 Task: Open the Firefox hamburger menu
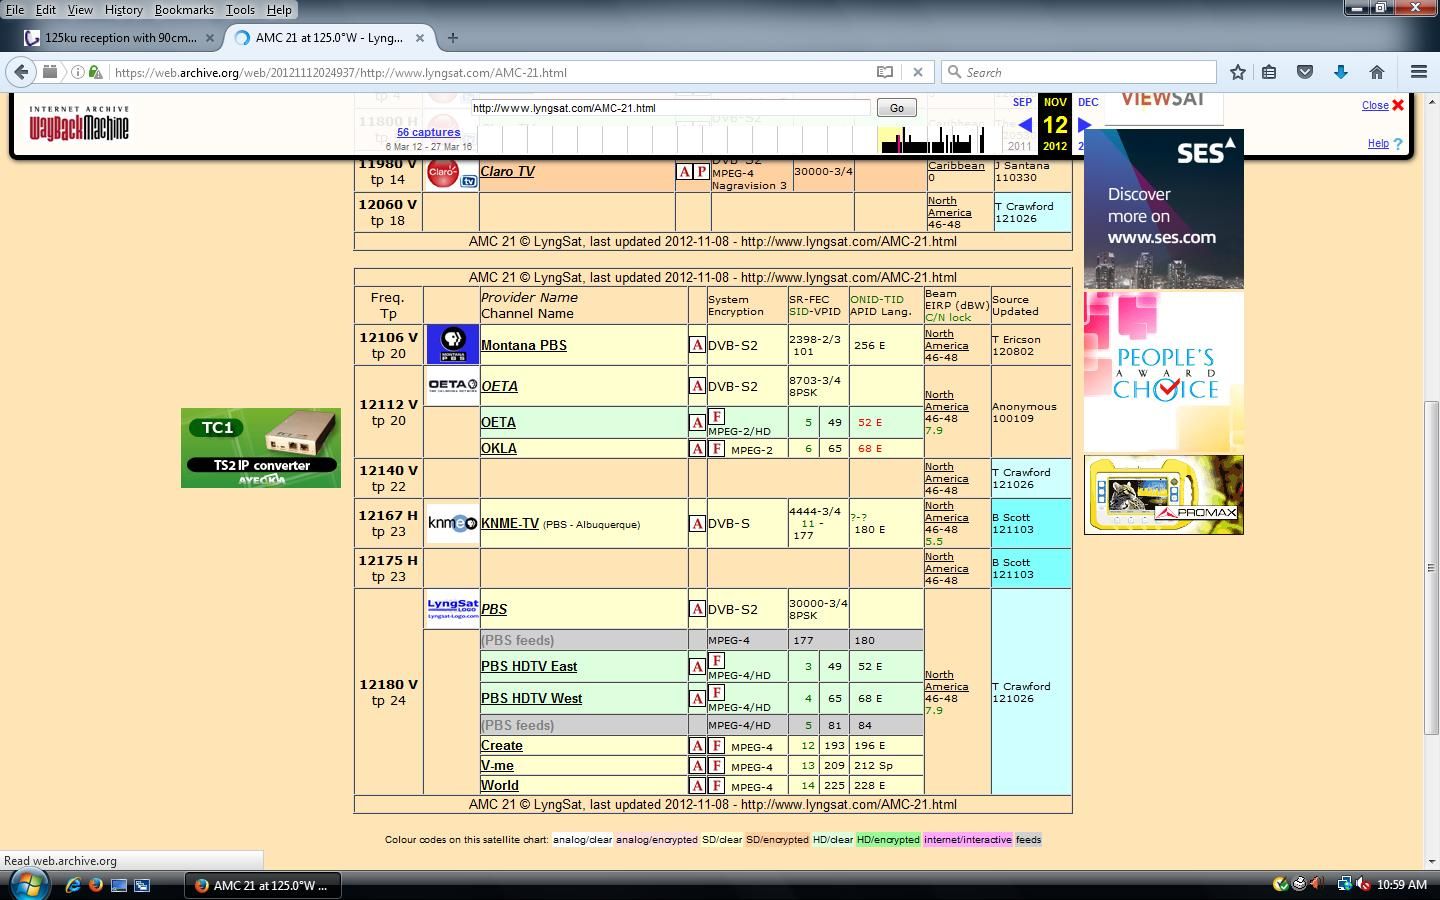click(x=1418, y=72)
